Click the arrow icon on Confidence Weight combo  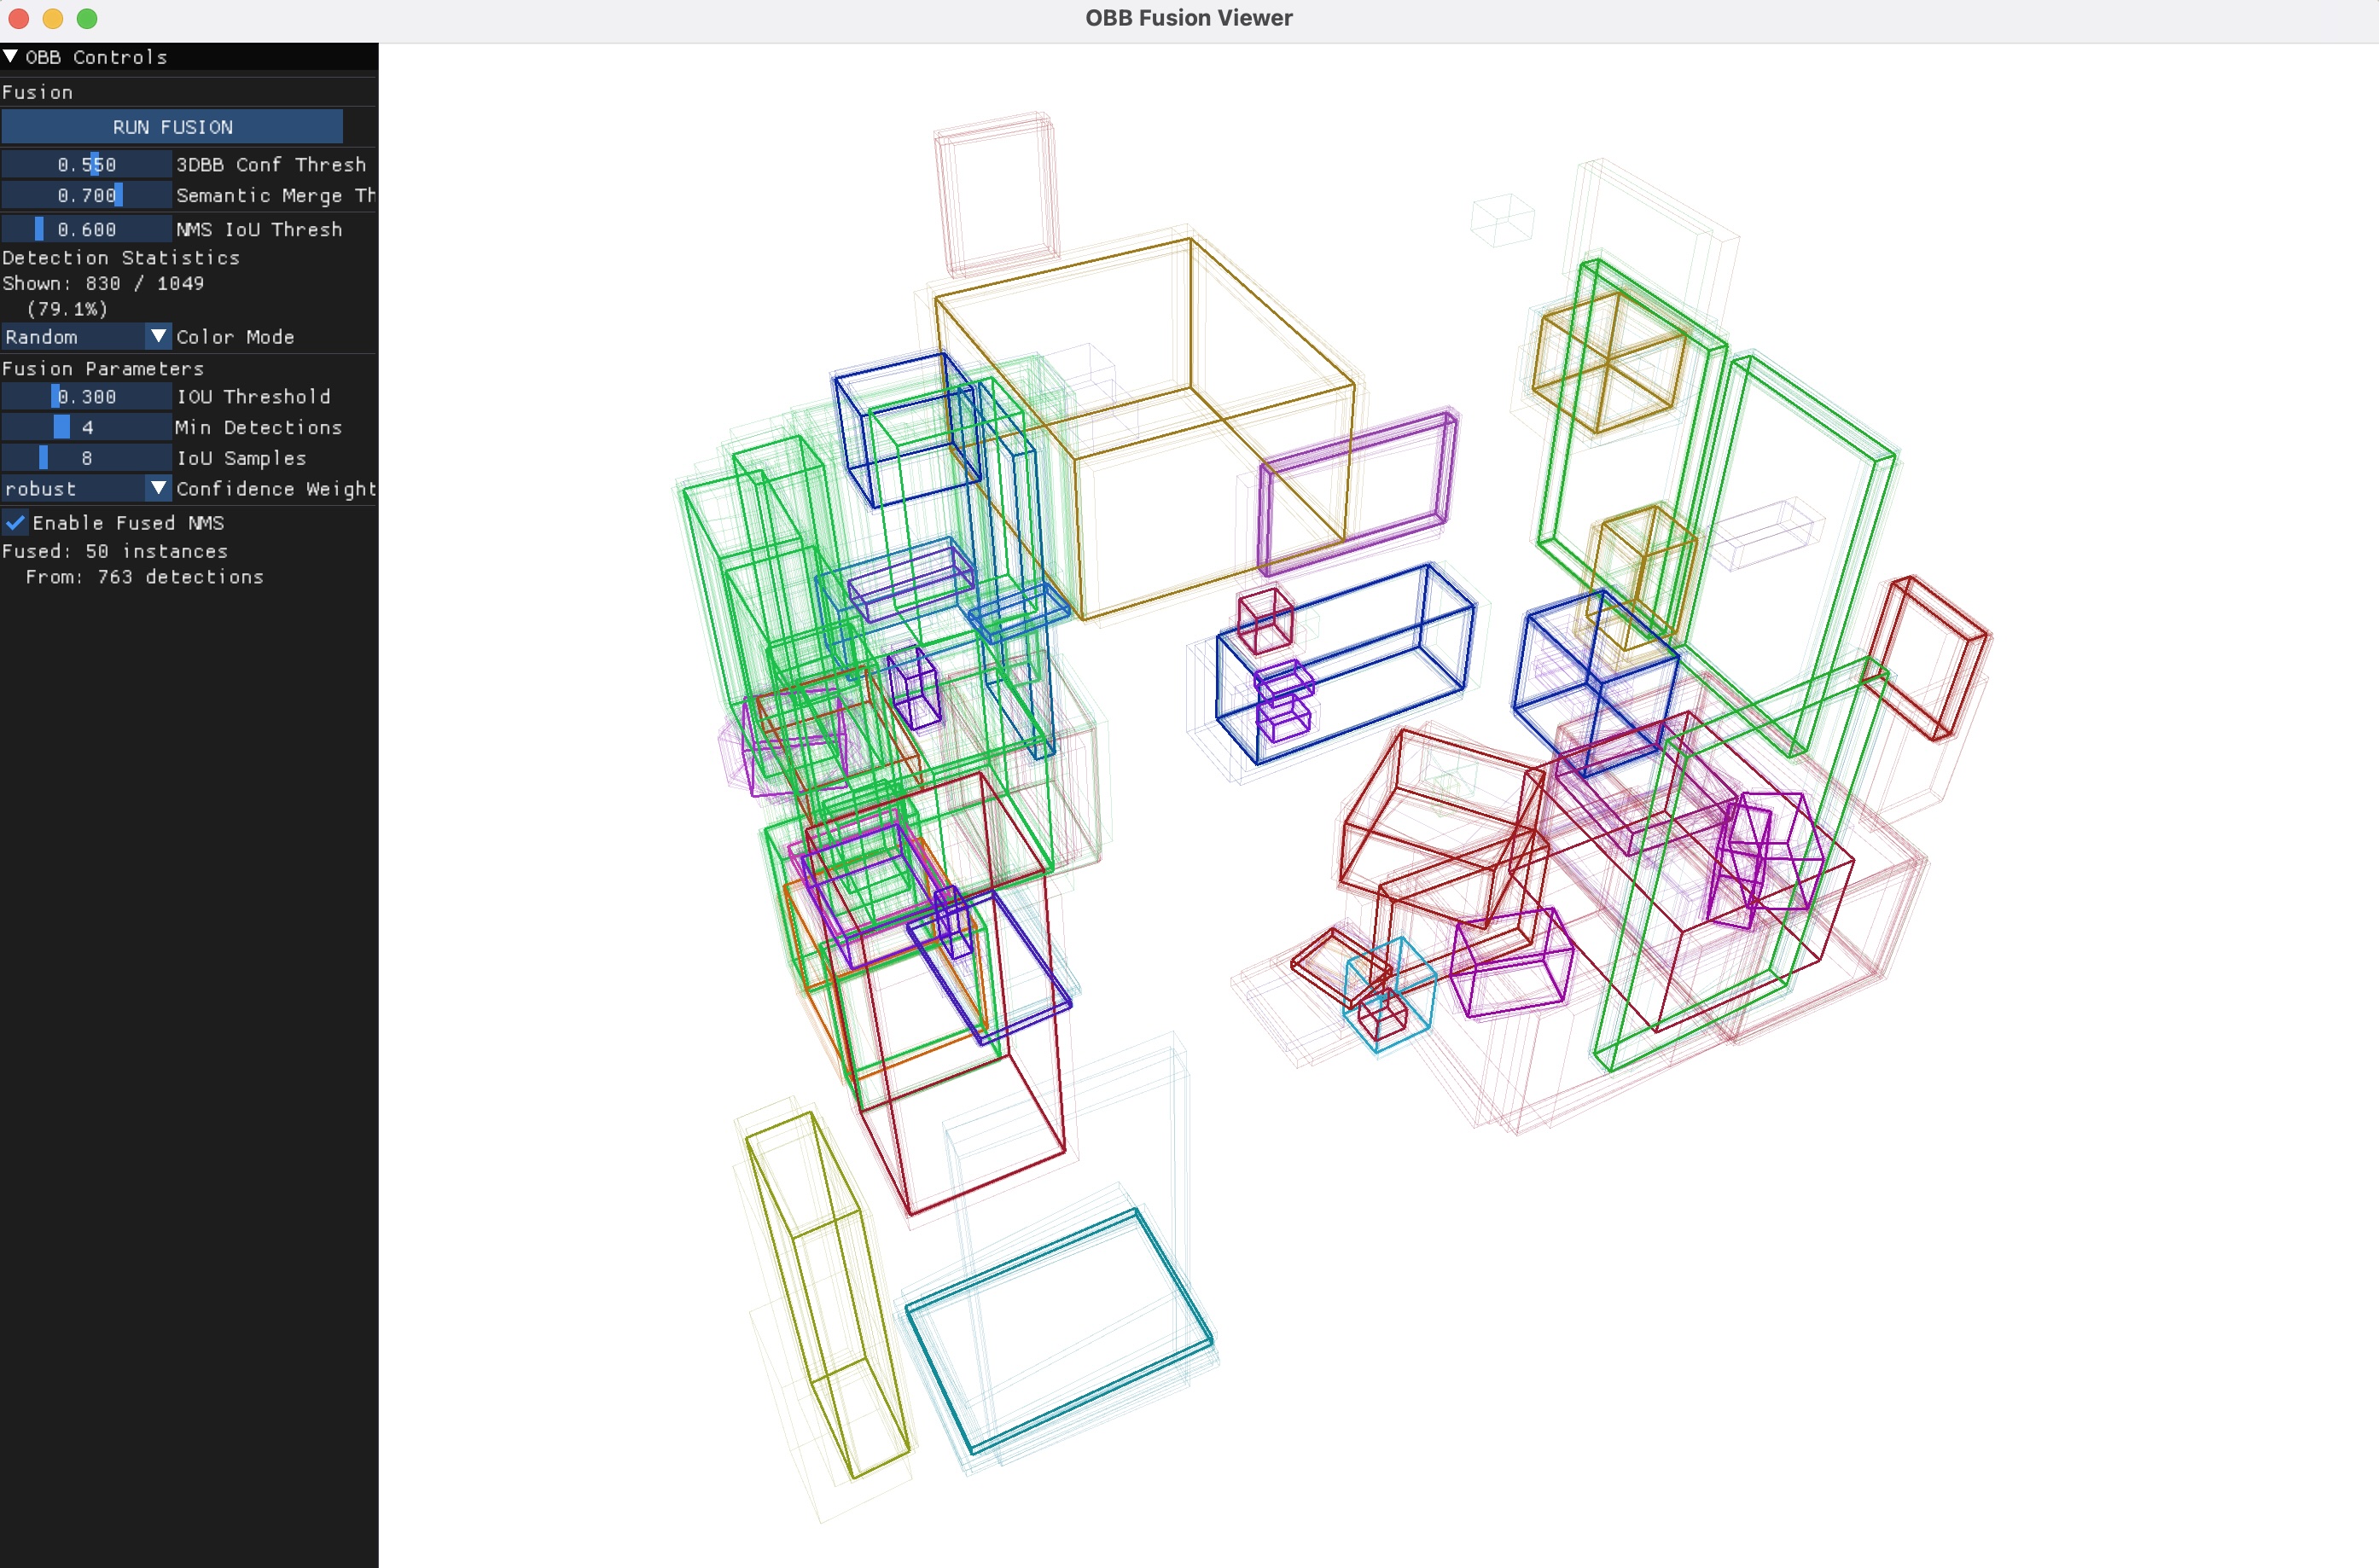(x=158, y=489)
